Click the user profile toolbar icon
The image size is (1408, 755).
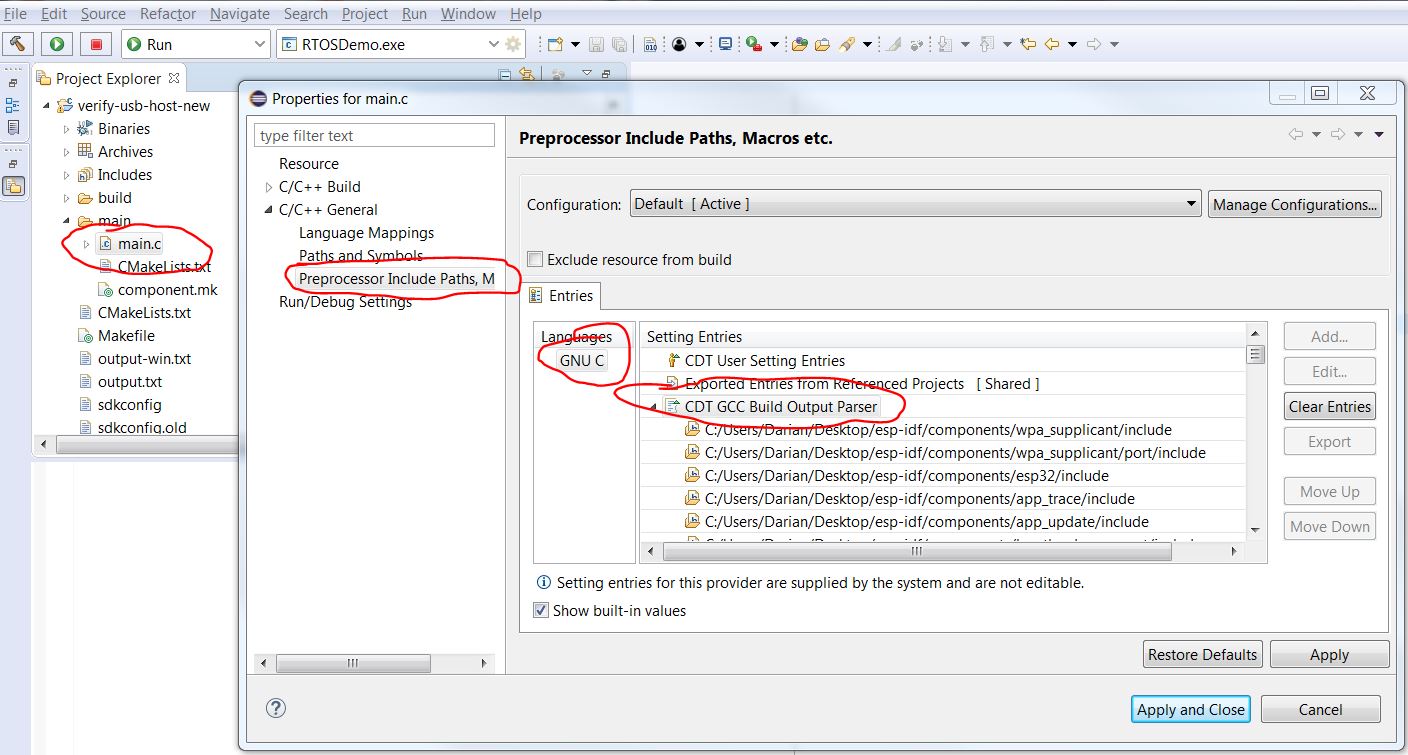[x=680, y=44]
